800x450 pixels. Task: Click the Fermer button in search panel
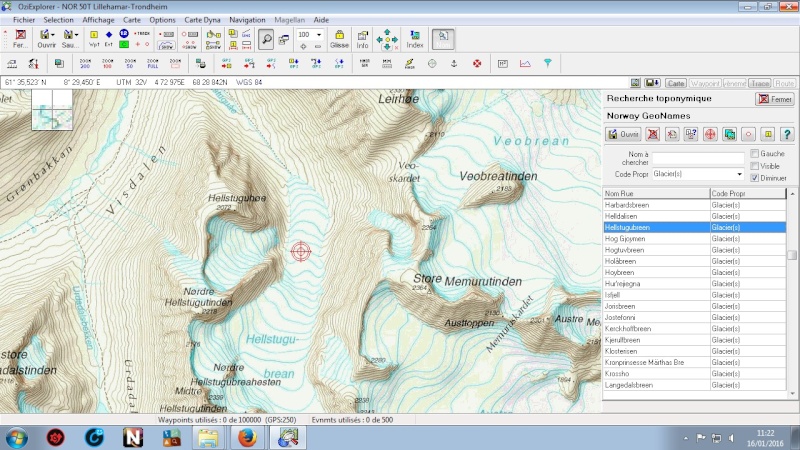click(774, 99)
